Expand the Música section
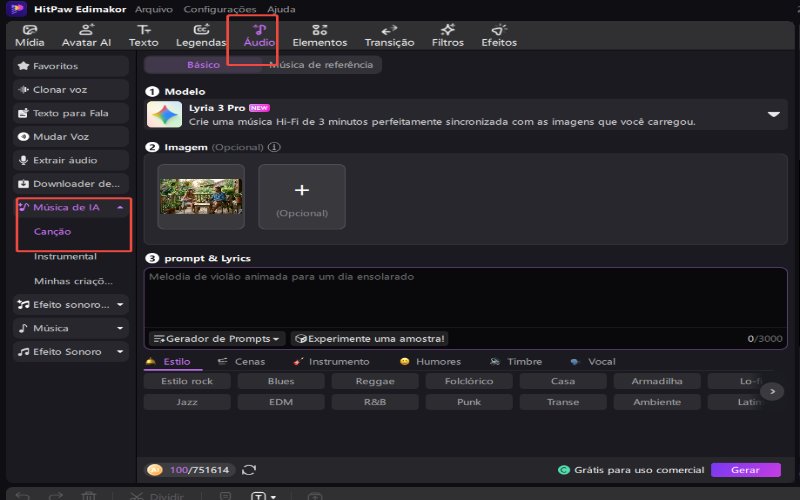Viewport: 800px width, 500px height. (x=120, y=328)
